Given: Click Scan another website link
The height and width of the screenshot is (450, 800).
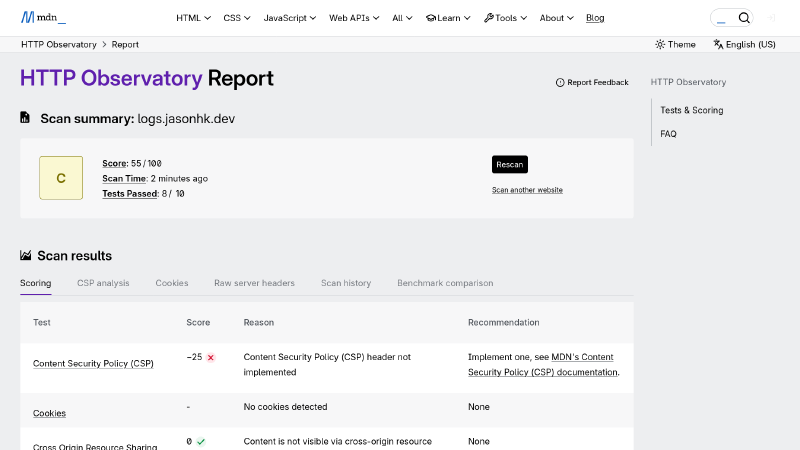Looking at the screenshot, I should click(x=527, y=190).
